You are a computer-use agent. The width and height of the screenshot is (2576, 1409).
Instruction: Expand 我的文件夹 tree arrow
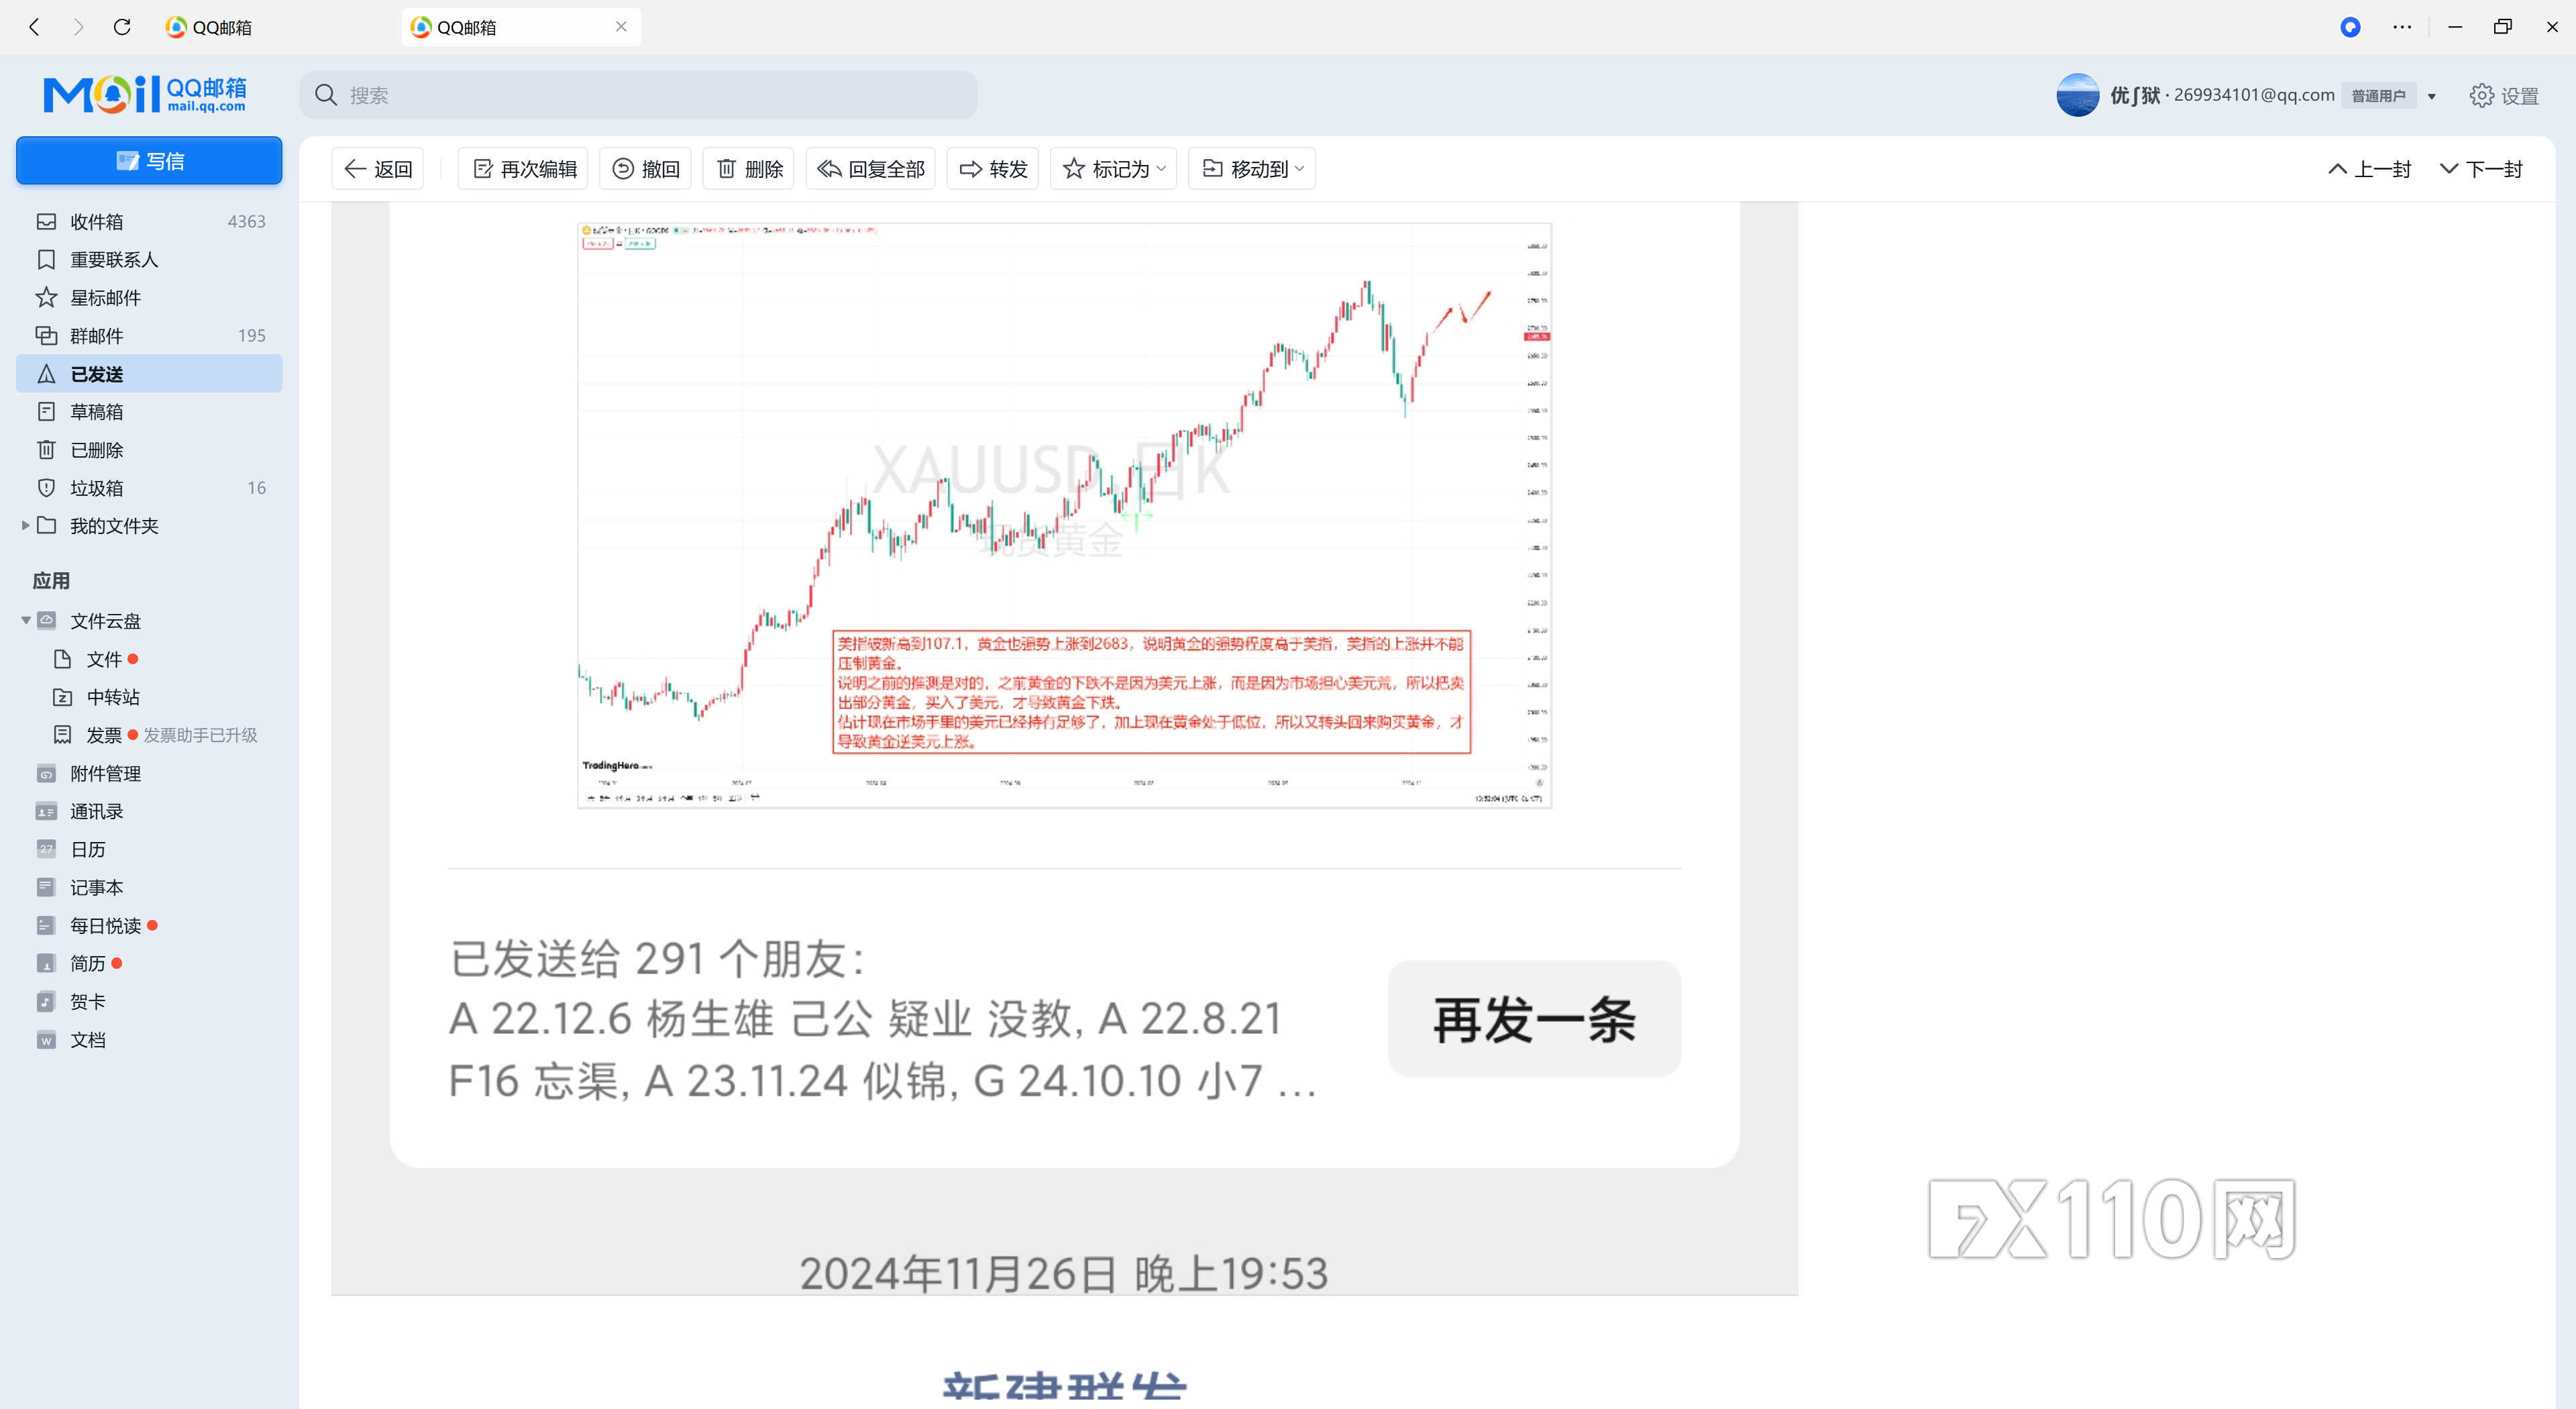pos(25,525)
